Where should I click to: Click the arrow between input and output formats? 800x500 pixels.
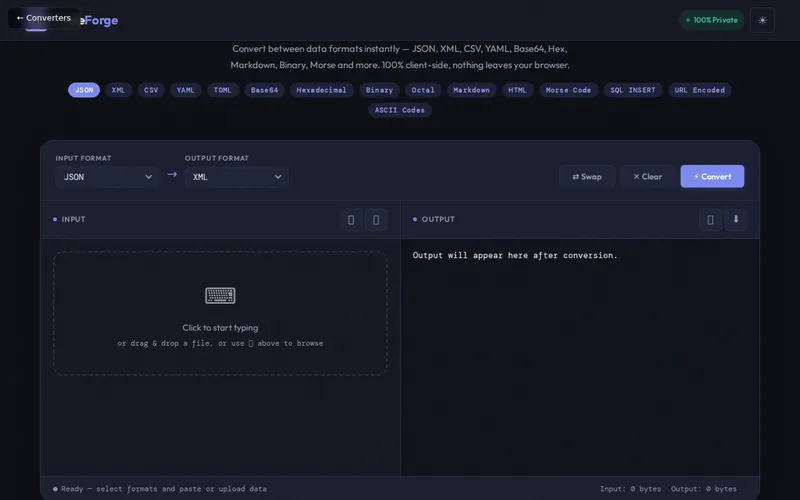(172, 174)
